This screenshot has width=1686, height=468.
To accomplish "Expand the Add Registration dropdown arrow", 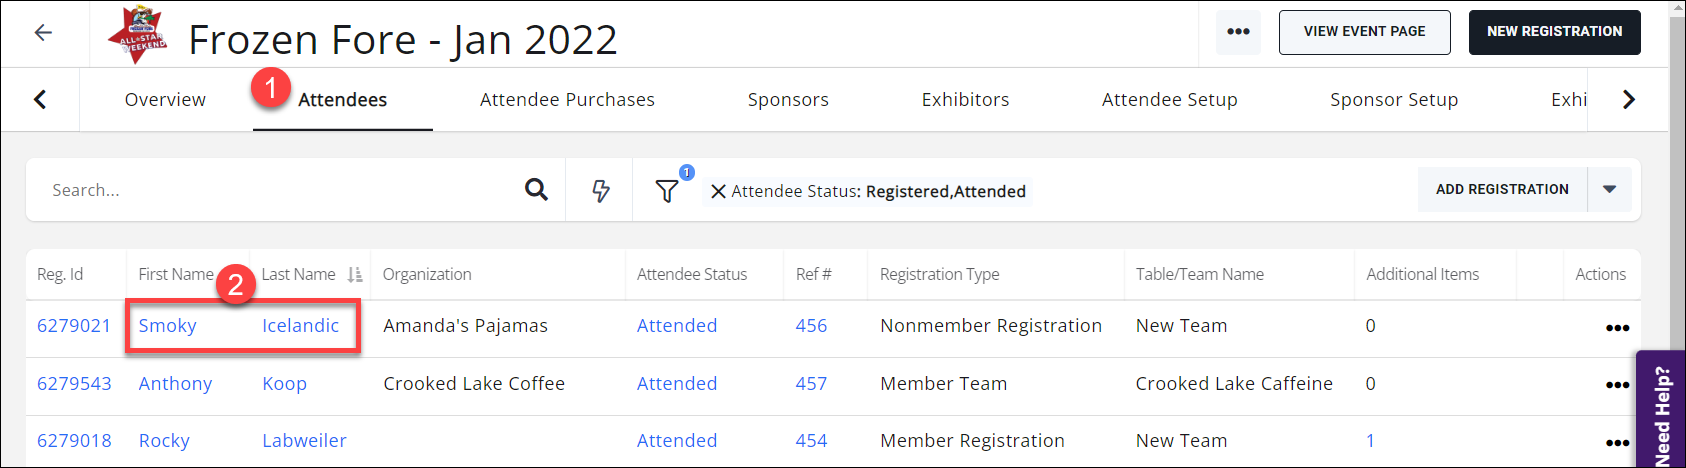I will click(1609, 189).
